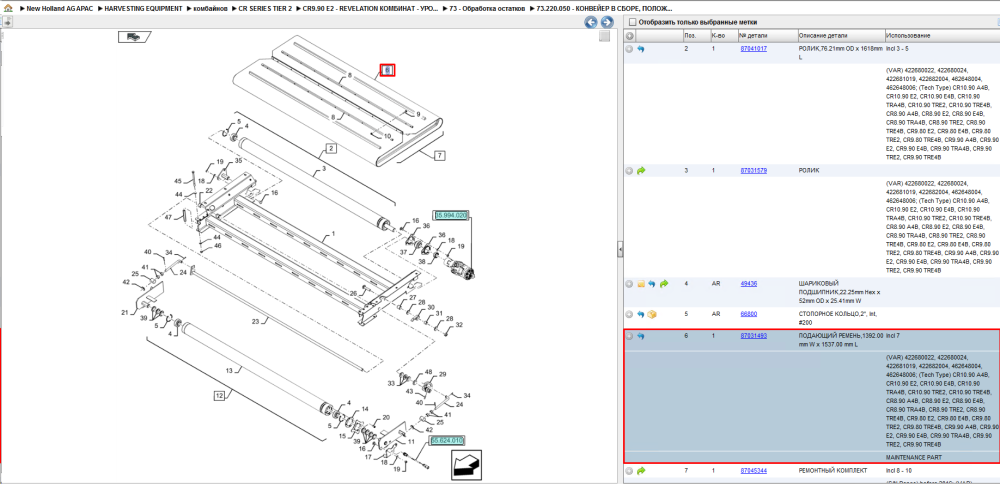Click the small square button at diagram corner

(604, 36)
